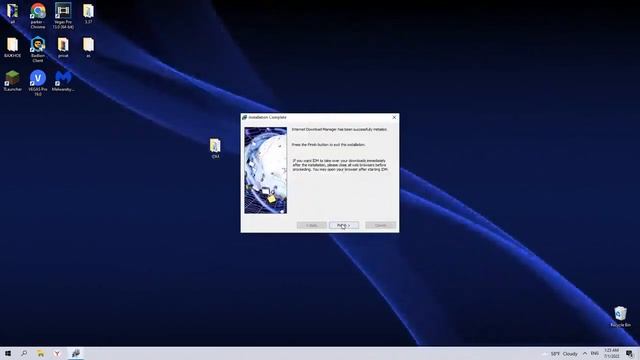Open the Badlion Client desktop shortcut
The image size is (640, 360).
coord(38,49)
